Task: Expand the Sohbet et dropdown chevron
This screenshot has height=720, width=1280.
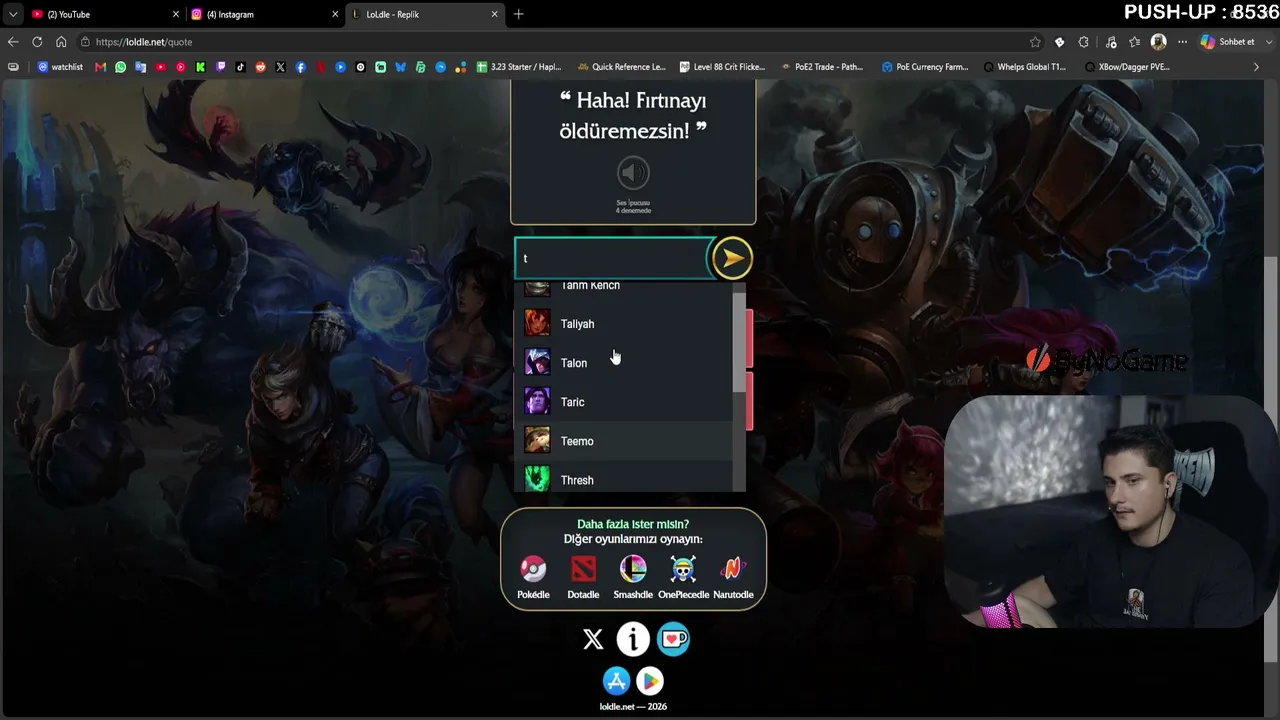Action: coord(1268,42)
